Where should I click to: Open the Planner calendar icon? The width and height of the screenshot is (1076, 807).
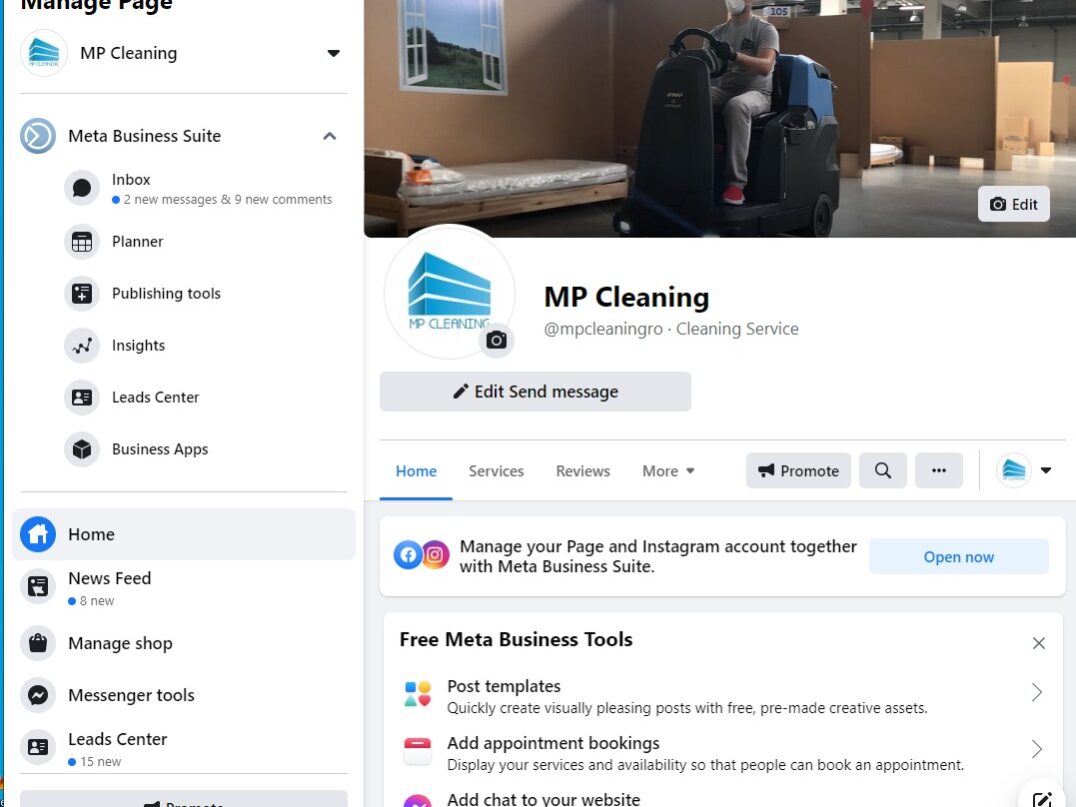pos(82,242)
